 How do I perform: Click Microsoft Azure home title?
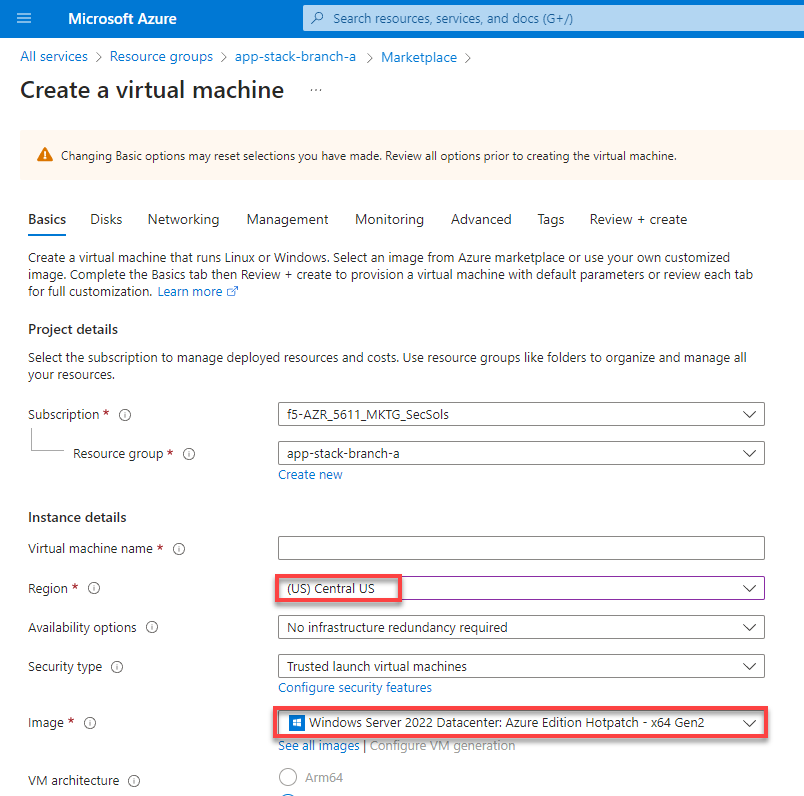[x=122, y=18]
